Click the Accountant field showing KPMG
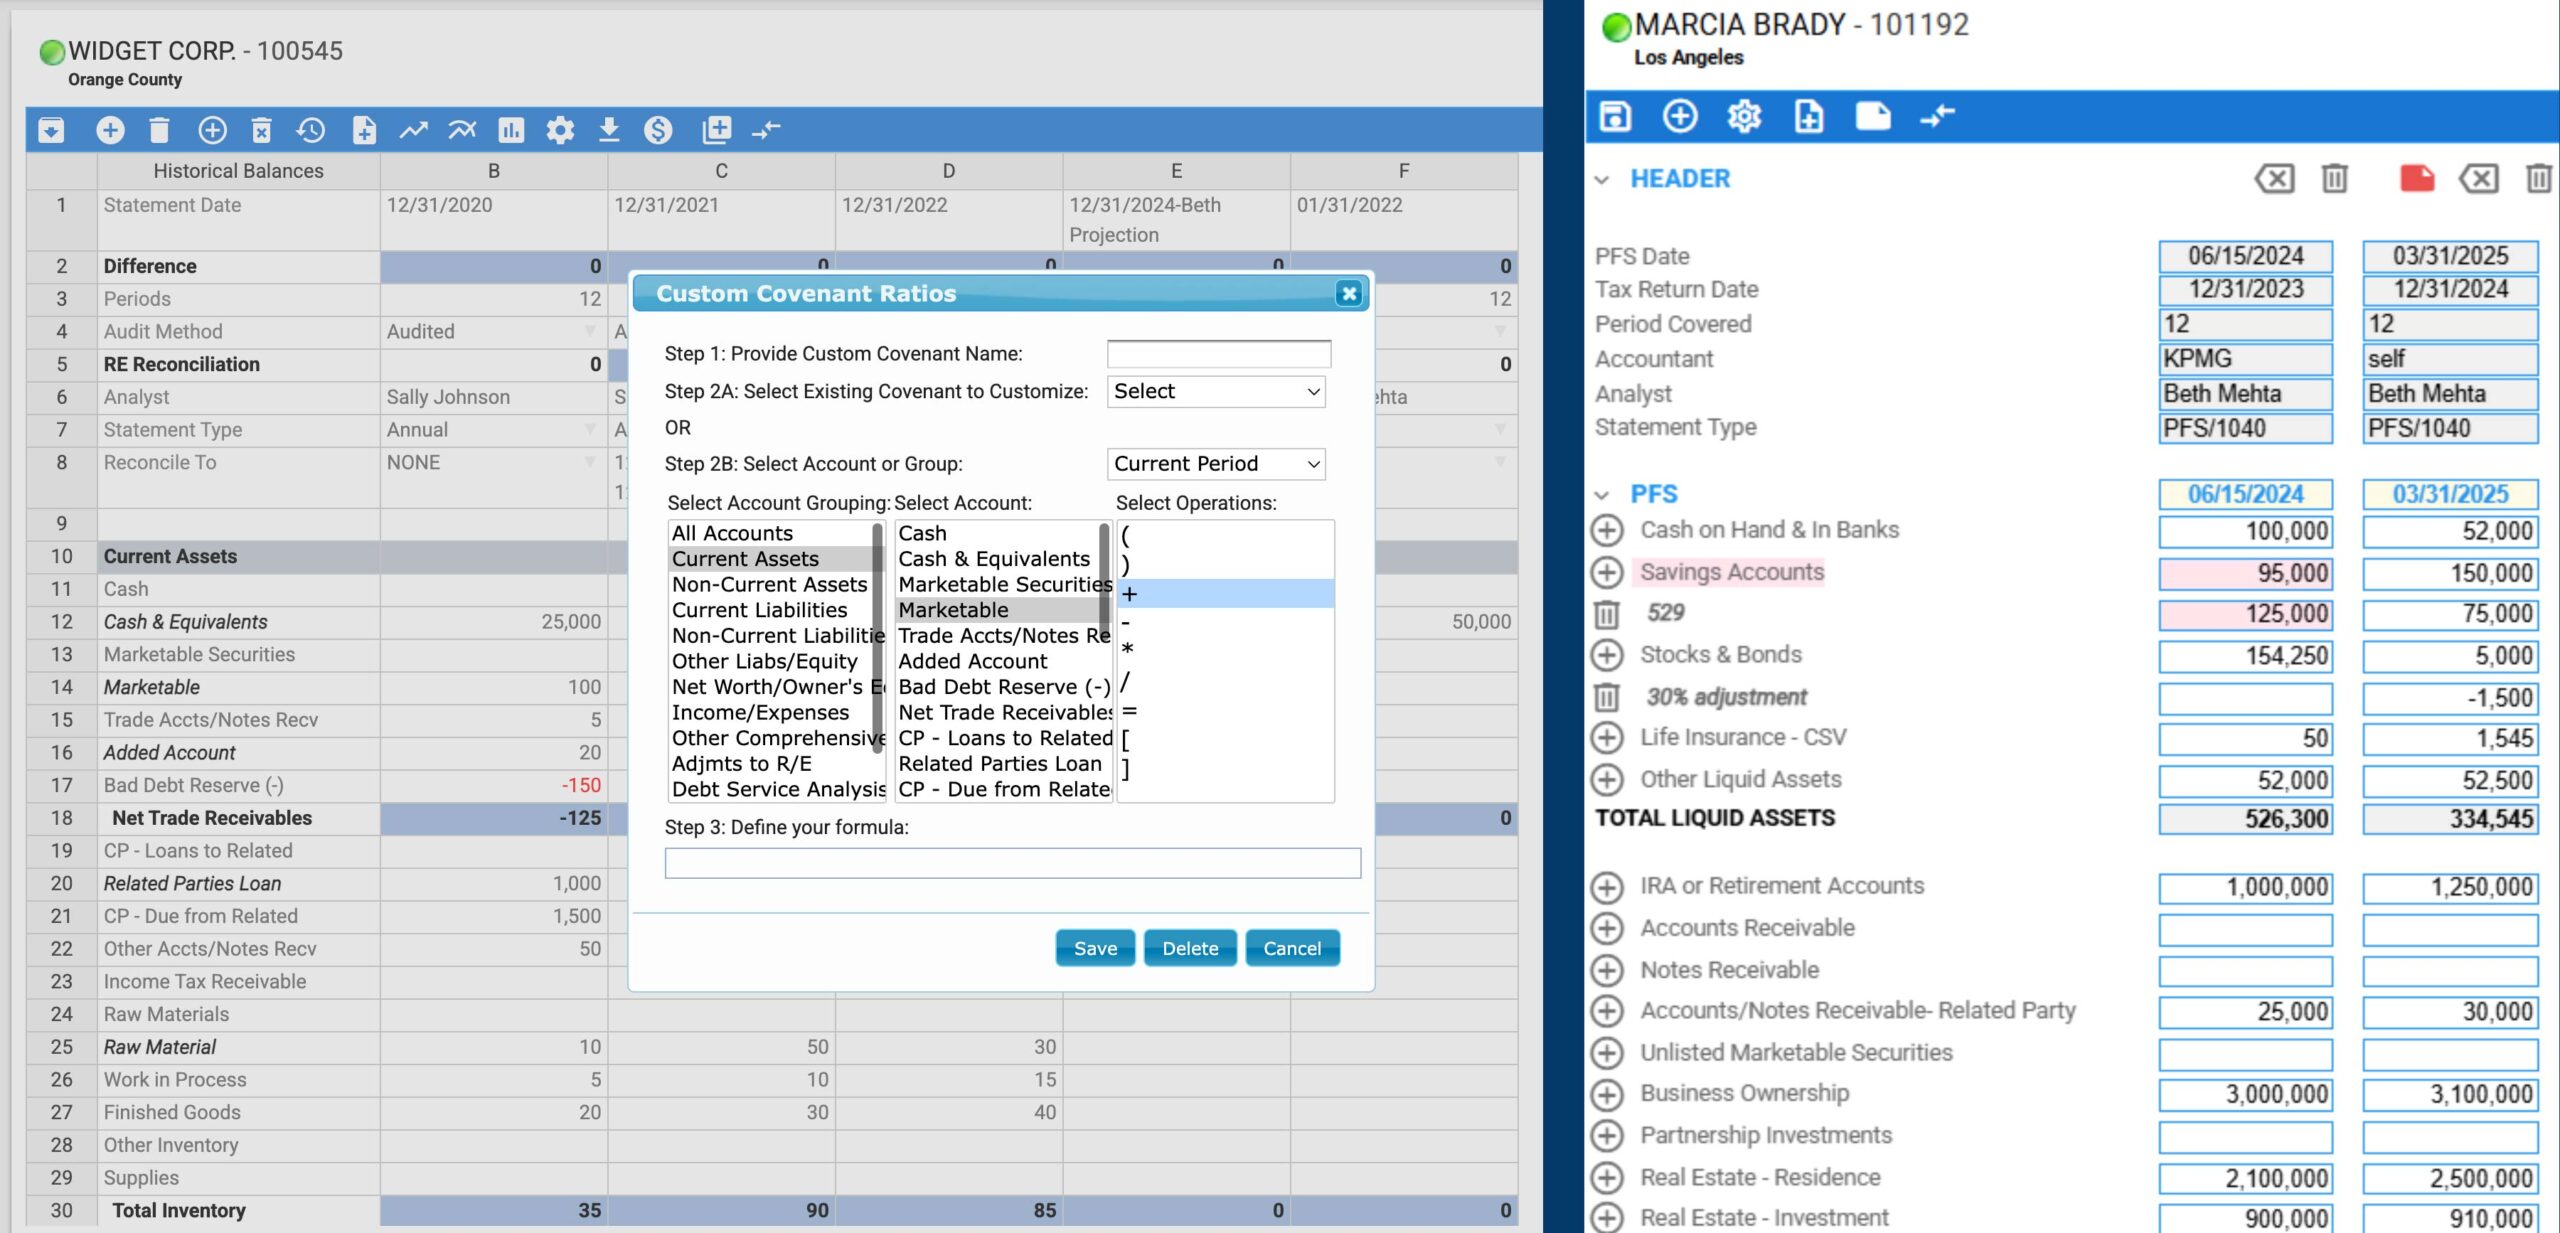The image size is (2560, 1233). point(2245,359)
